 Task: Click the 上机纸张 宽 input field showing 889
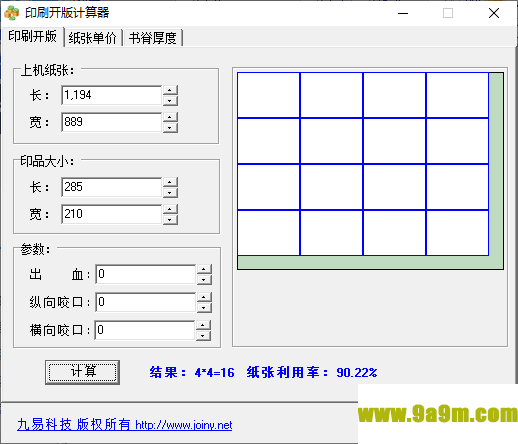pyautogui.click(x=112, y=122)
